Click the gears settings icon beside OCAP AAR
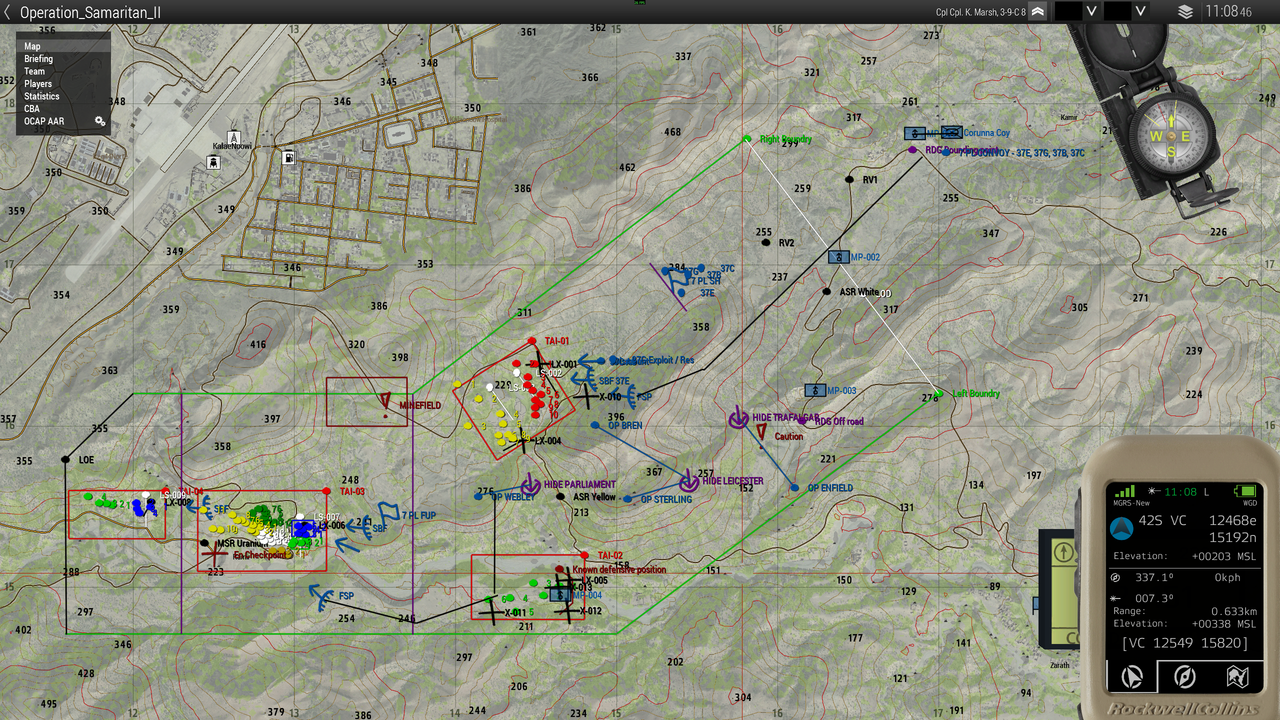Viewport: 1280px width, 720px height. pyautogui.click(x=100, y=121)
